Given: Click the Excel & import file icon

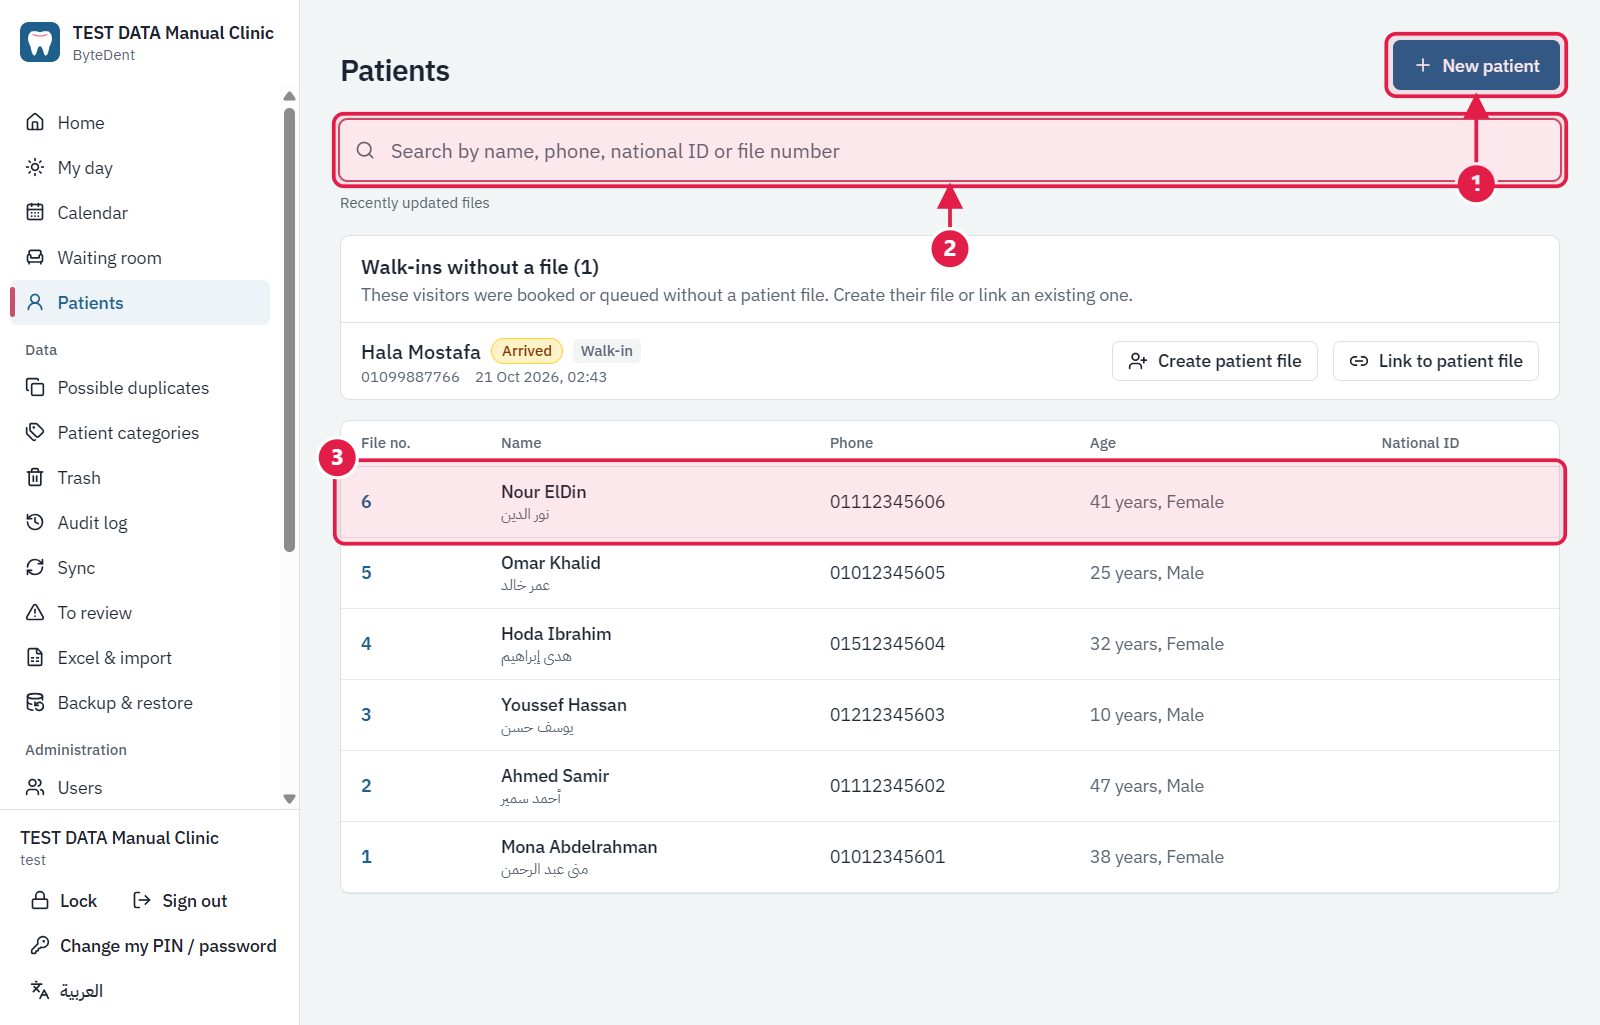Looking at the screenshot, I should point(35,657).
